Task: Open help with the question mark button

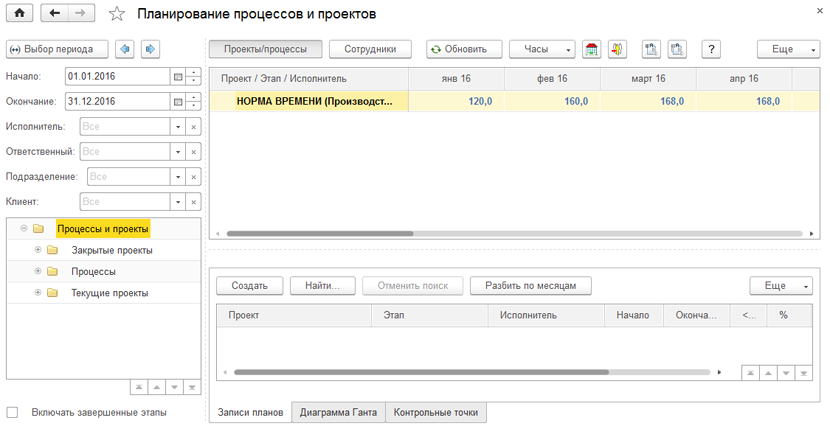Action: pyautogui.click(x=711, y=49)
